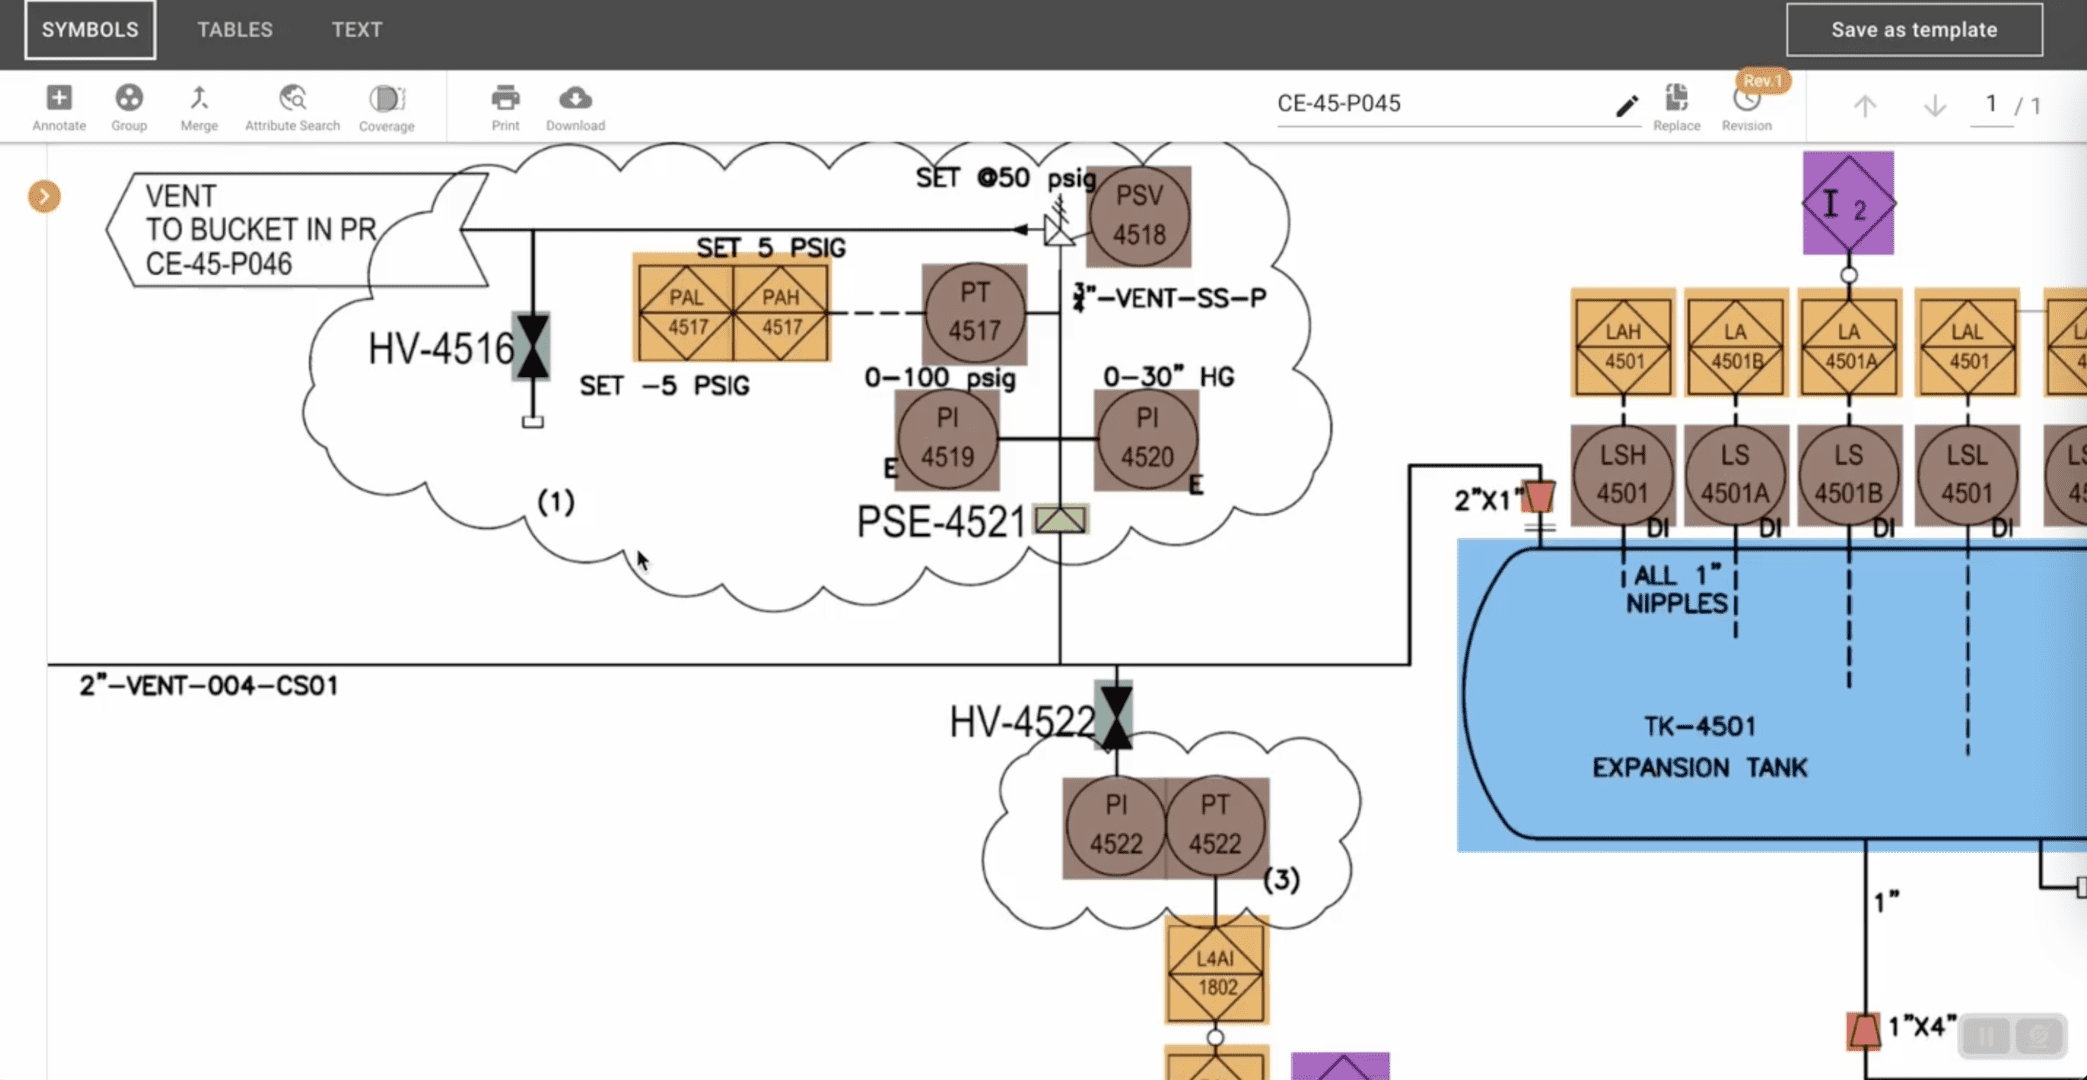Click the pencil icon to rename the document
The image size is (2087, 1080).
tap(1627, 105)
